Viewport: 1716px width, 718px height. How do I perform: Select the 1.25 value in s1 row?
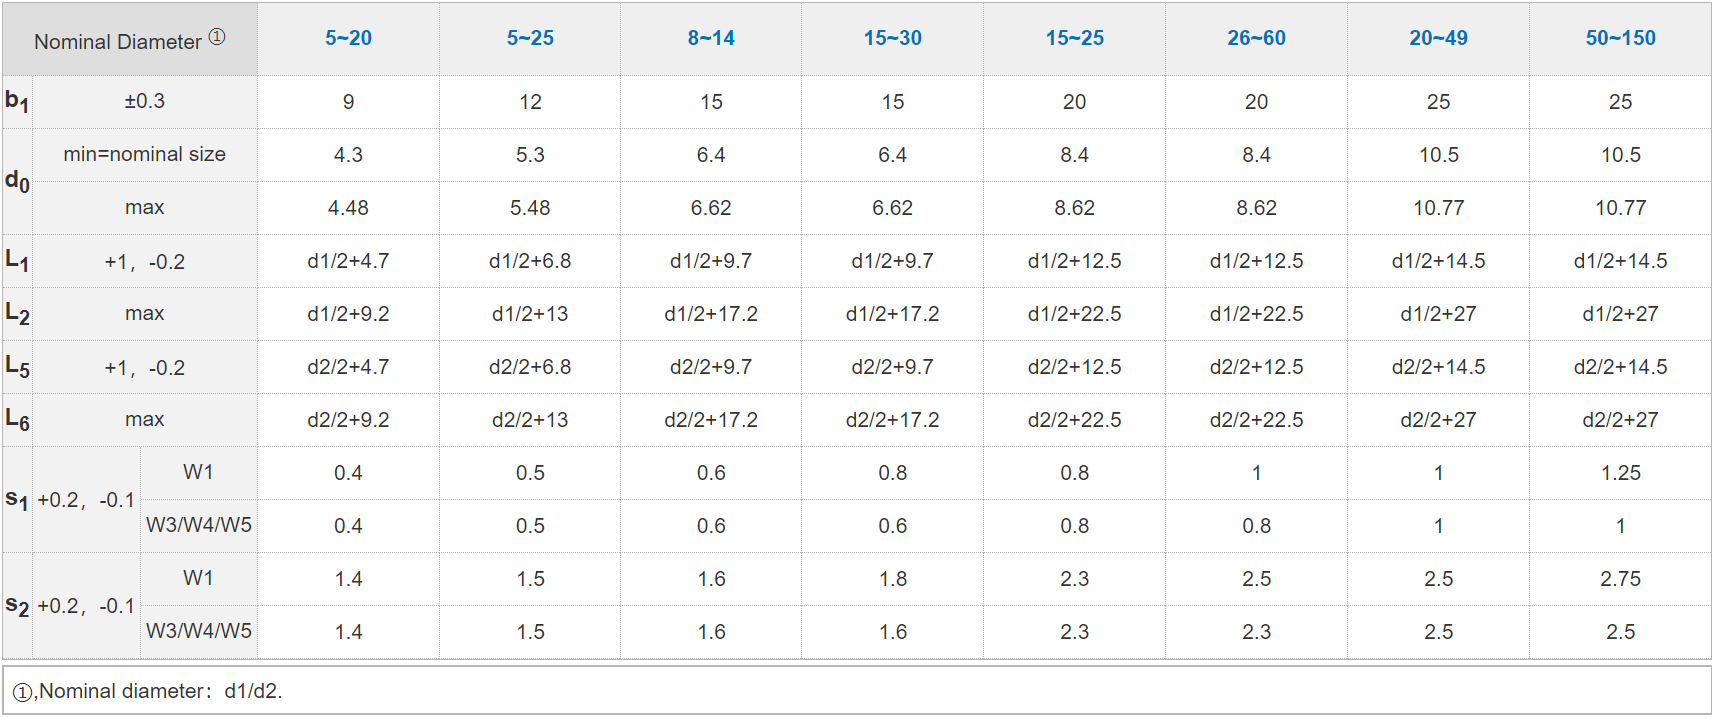[x=1621, y=473]
